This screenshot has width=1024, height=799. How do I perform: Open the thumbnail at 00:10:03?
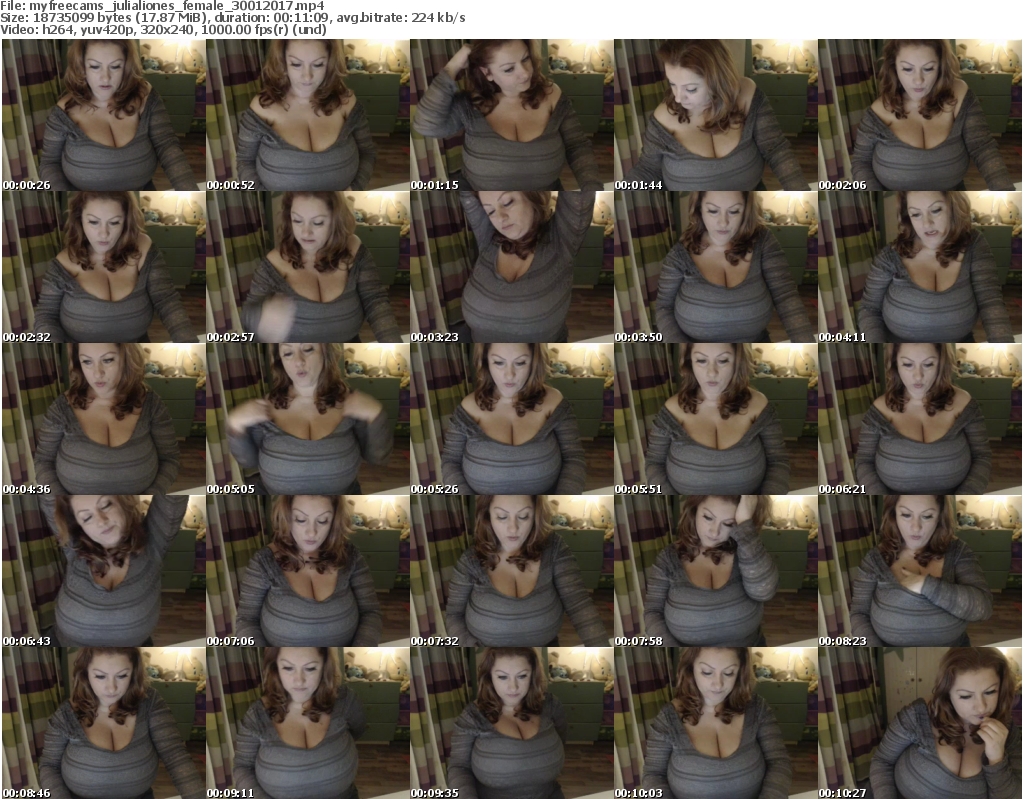tap(716, 723)
